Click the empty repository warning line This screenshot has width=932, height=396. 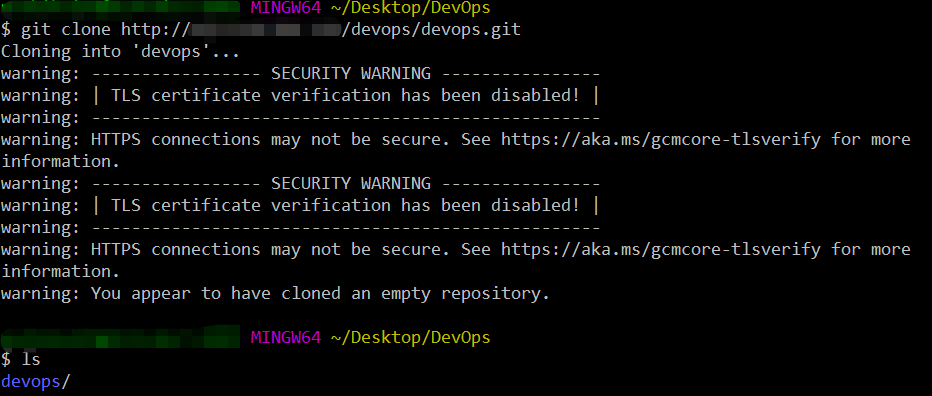(x=275, y=294)
